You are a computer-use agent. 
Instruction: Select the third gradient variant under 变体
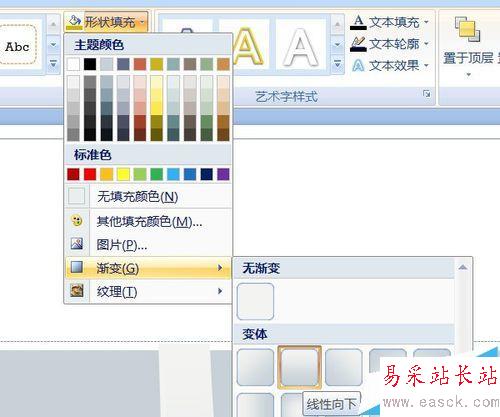344,367
